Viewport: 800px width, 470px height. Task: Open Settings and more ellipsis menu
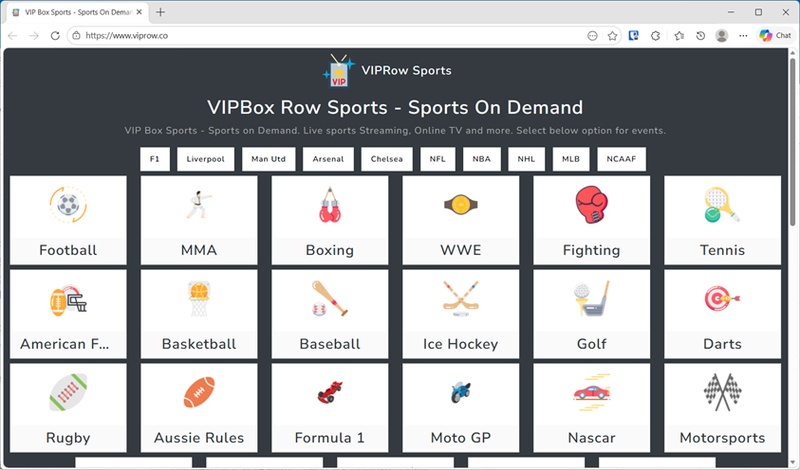point(743,36)
